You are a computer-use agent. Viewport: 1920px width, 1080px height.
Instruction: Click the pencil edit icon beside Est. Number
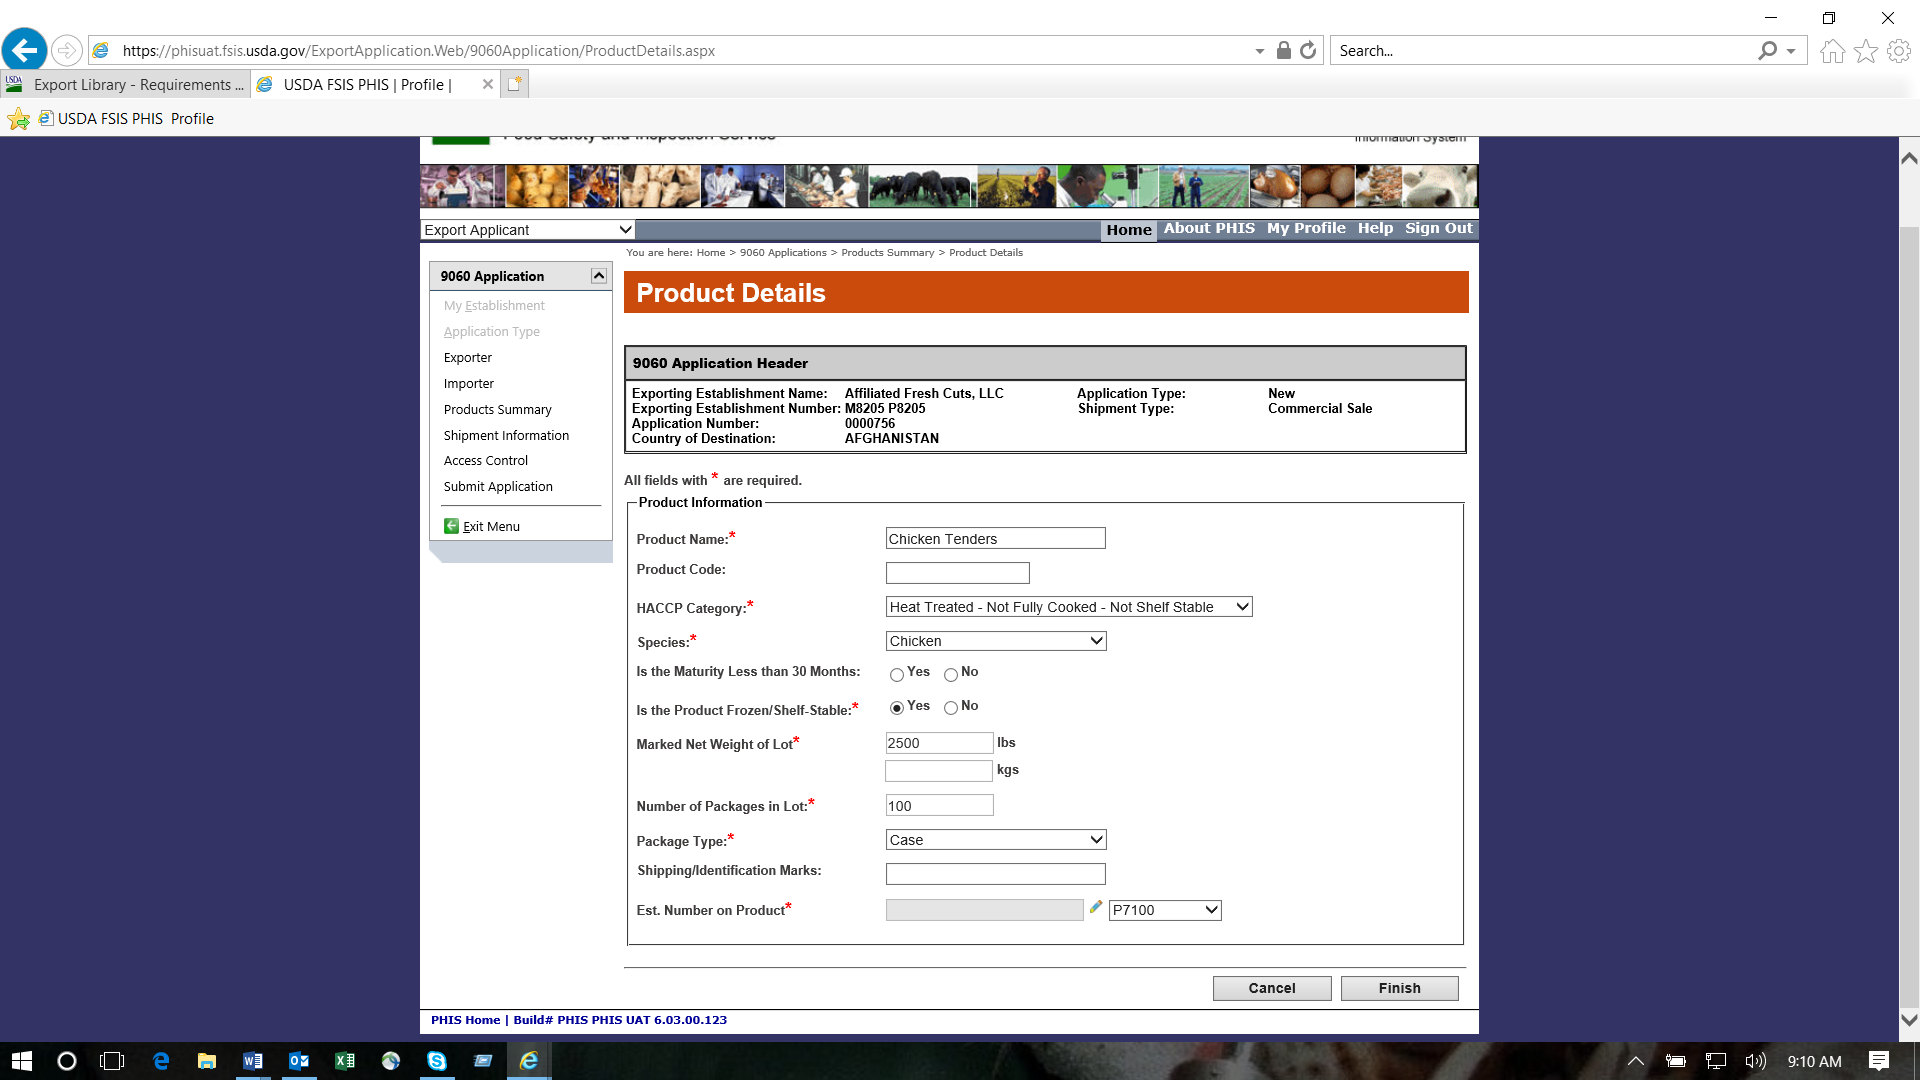pos(1096,908)
